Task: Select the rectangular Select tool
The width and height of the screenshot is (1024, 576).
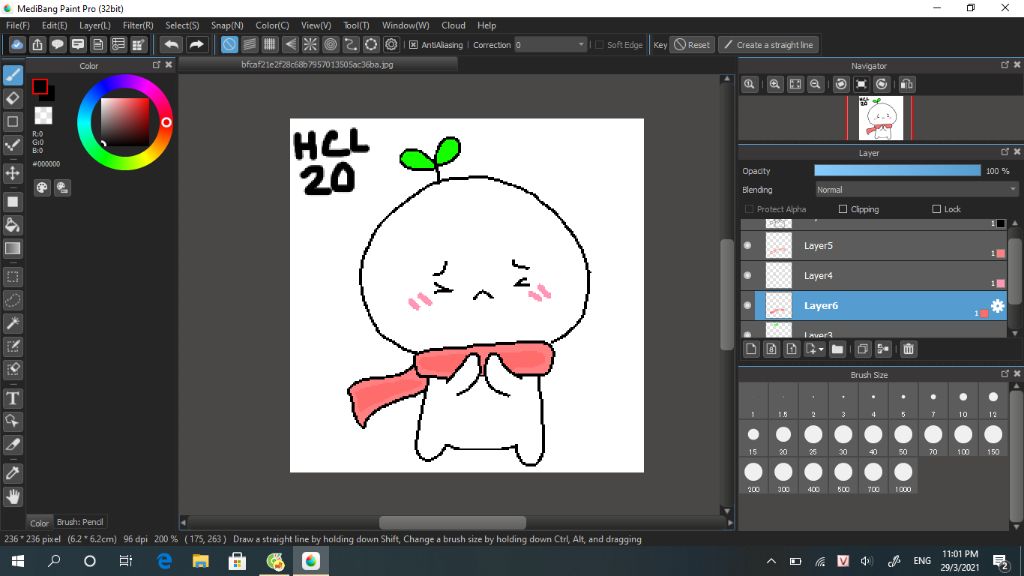Action: (x=13, y=277)
